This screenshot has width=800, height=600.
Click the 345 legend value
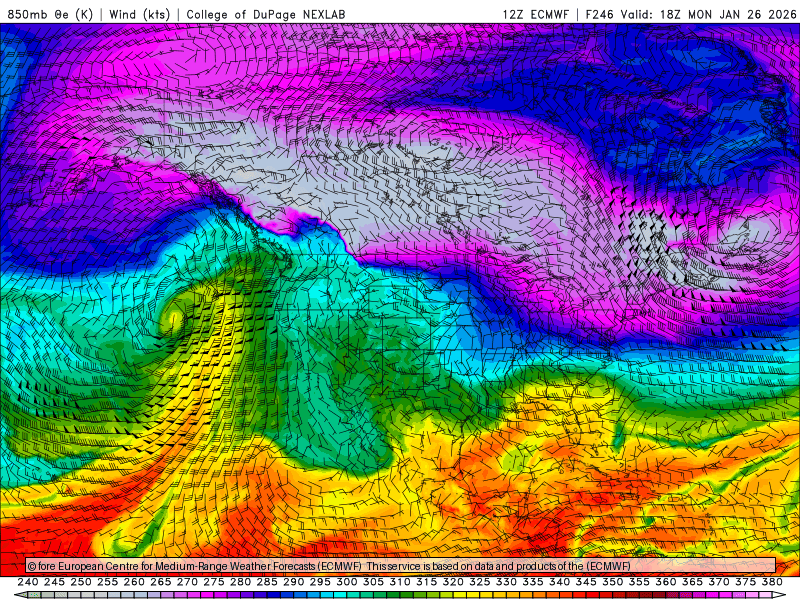[x=586, y=582]
